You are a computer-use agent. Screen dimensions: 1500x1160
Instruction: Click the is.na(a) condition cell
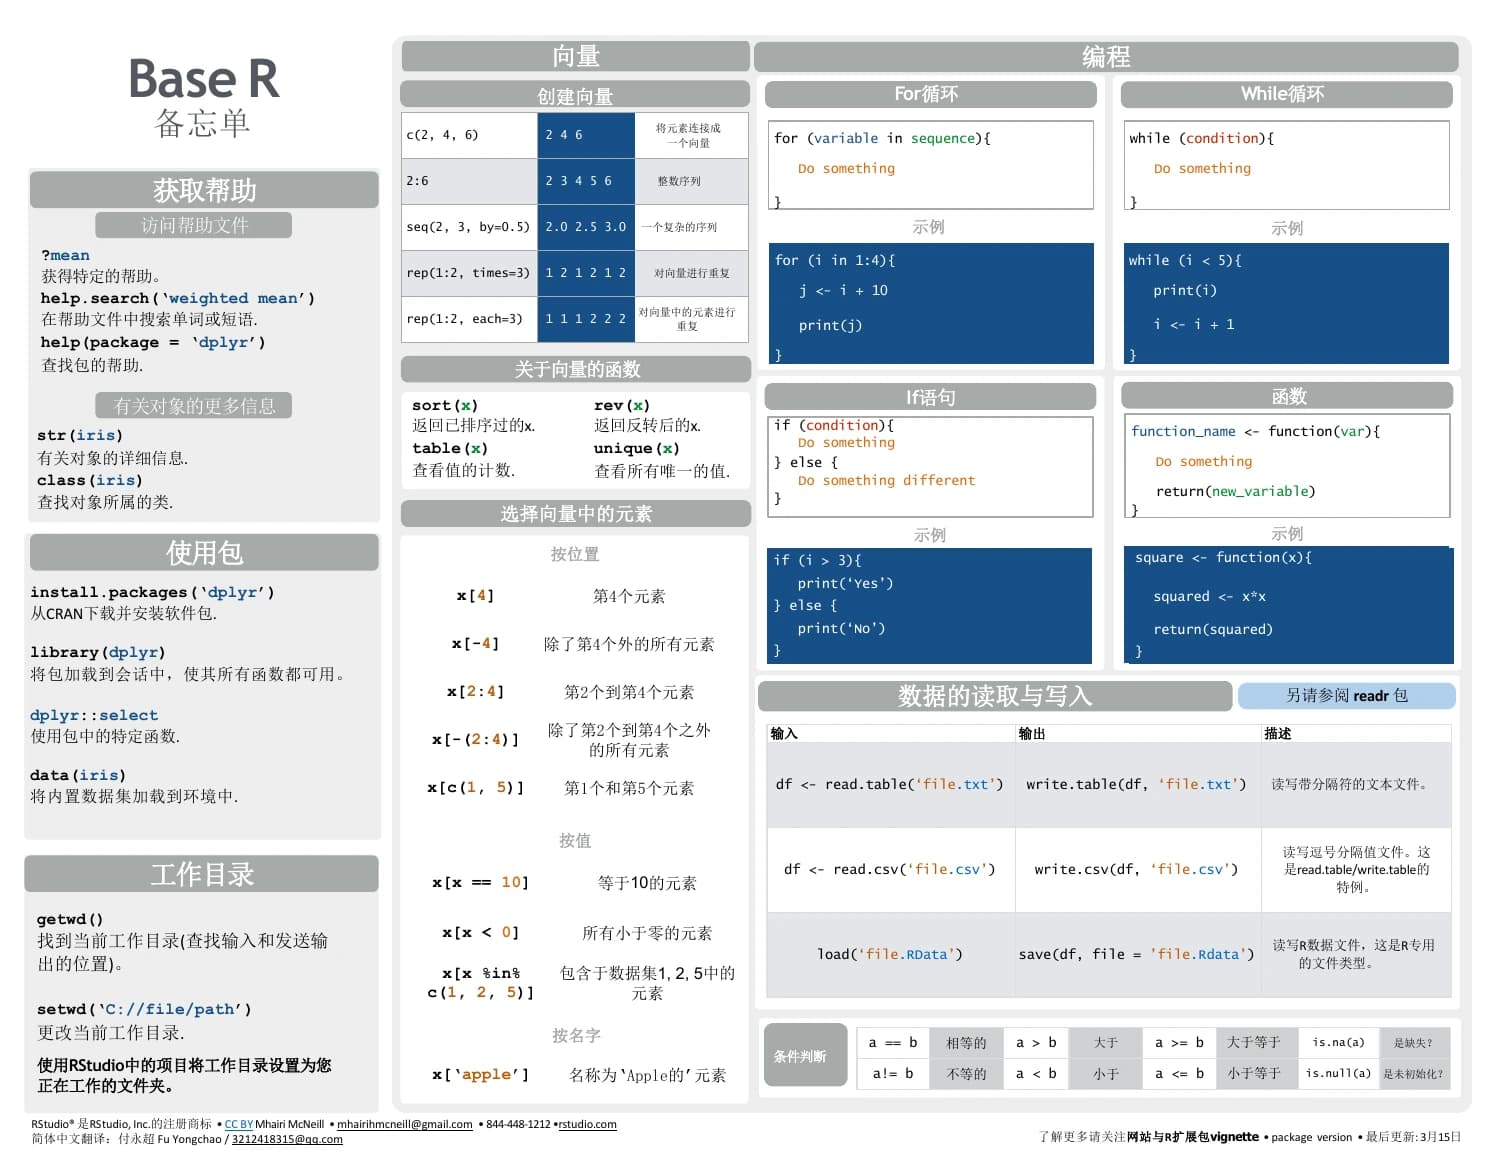[x=1338, y=1042]
